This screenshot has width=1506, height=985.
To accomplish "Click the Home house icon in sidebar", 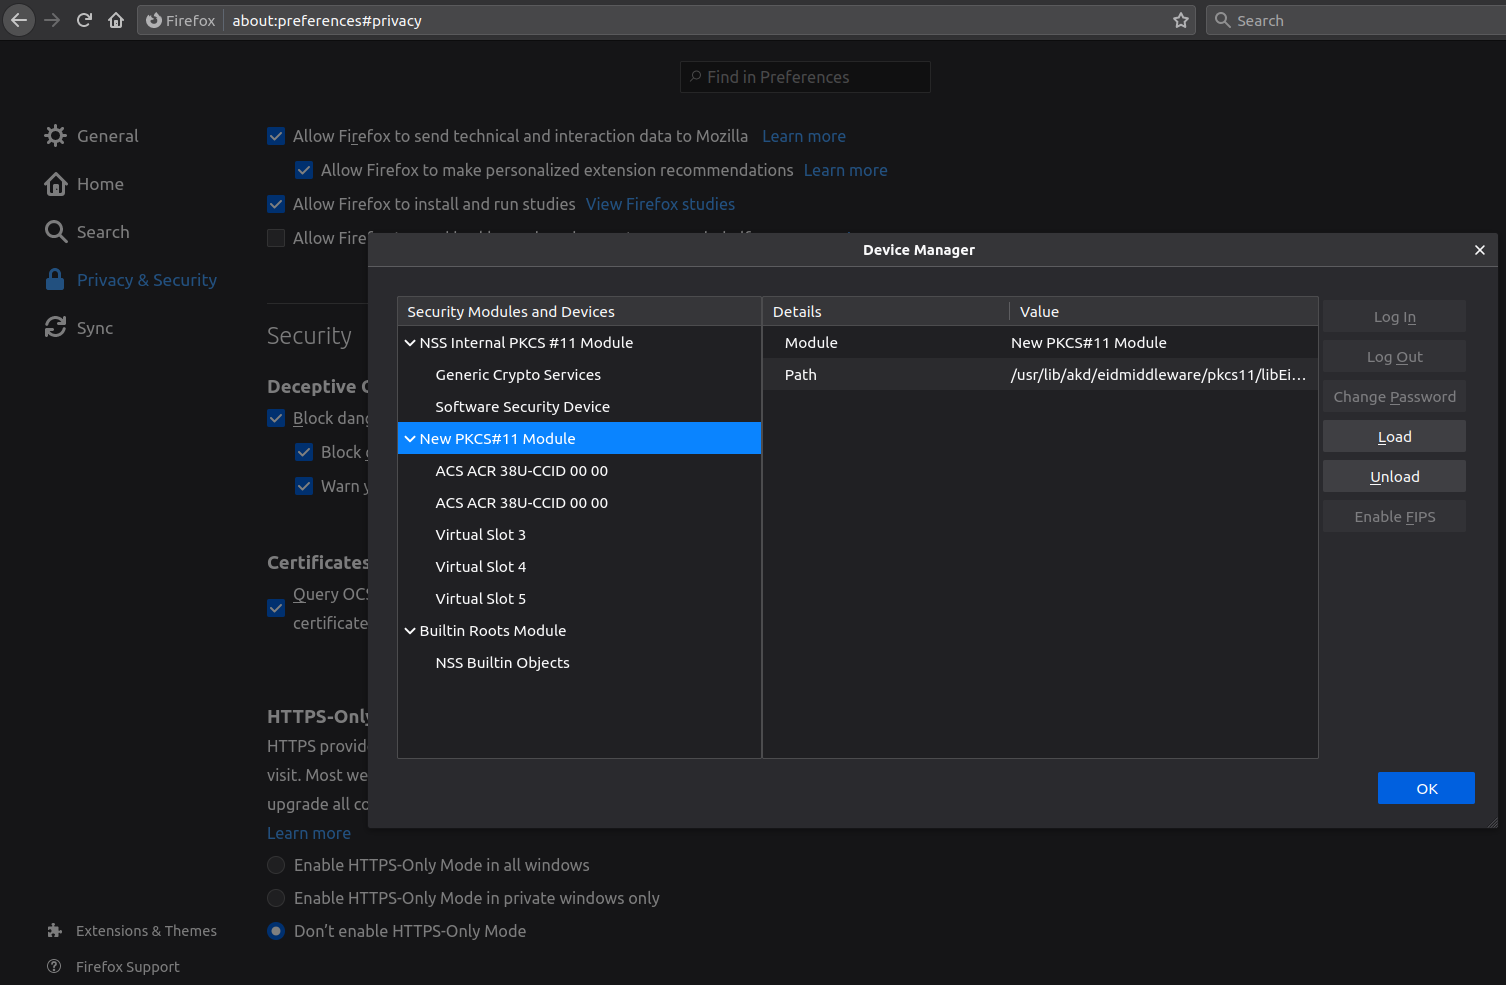I will coord(56,184).
